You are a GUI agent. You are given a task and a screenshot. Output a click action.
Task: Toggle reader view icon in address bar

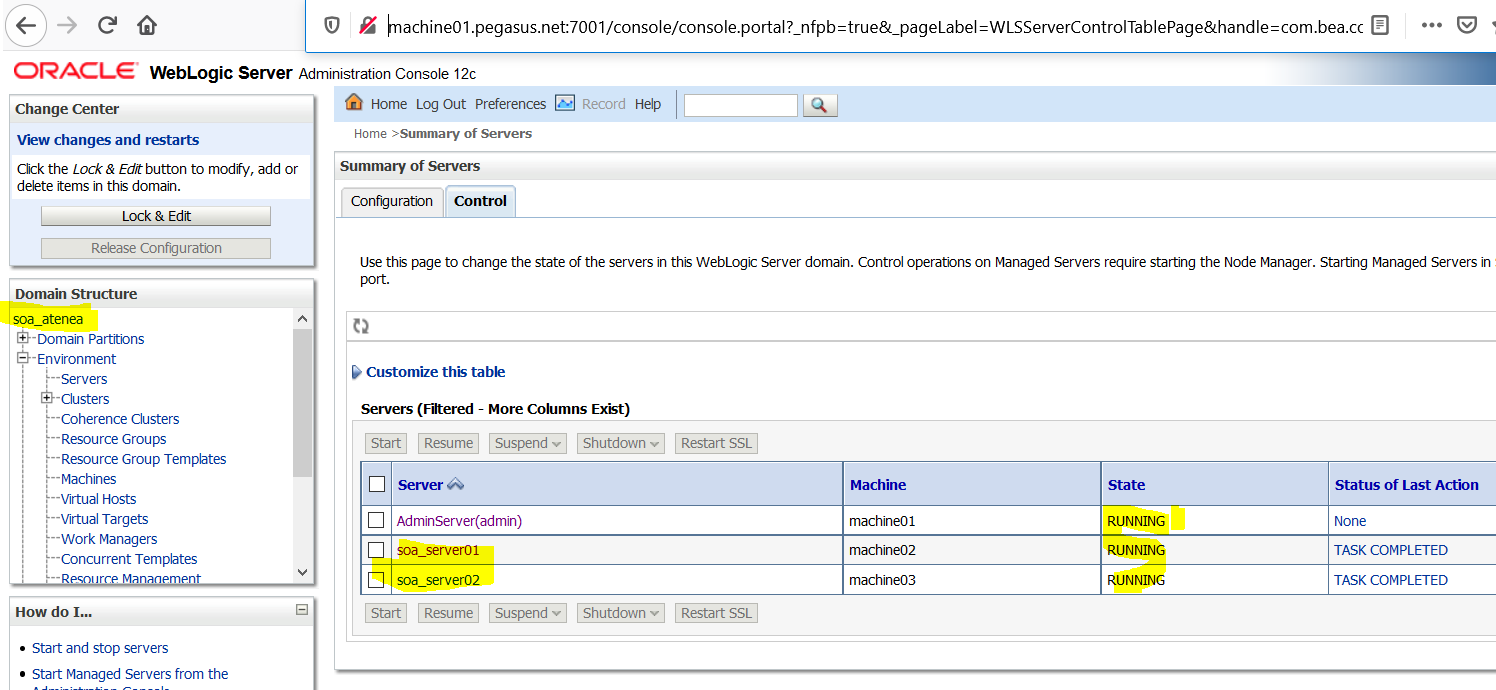1380,25
